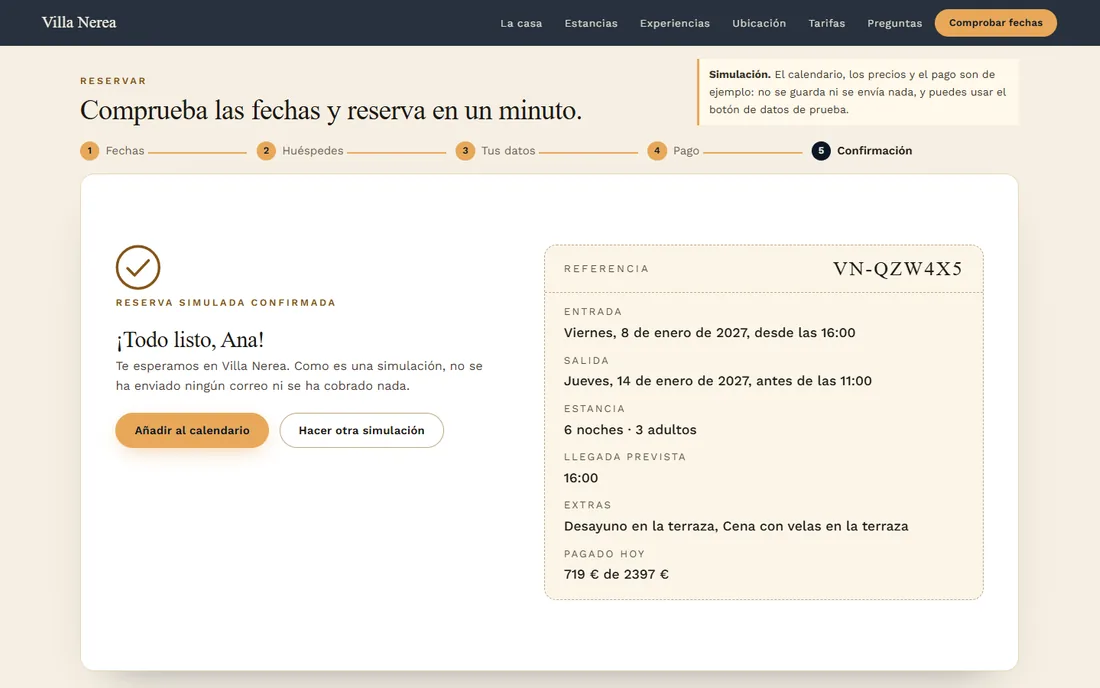Screen dimensions: 1100x688
Task: Open the Estancias menu item
Action: (591, 23)
